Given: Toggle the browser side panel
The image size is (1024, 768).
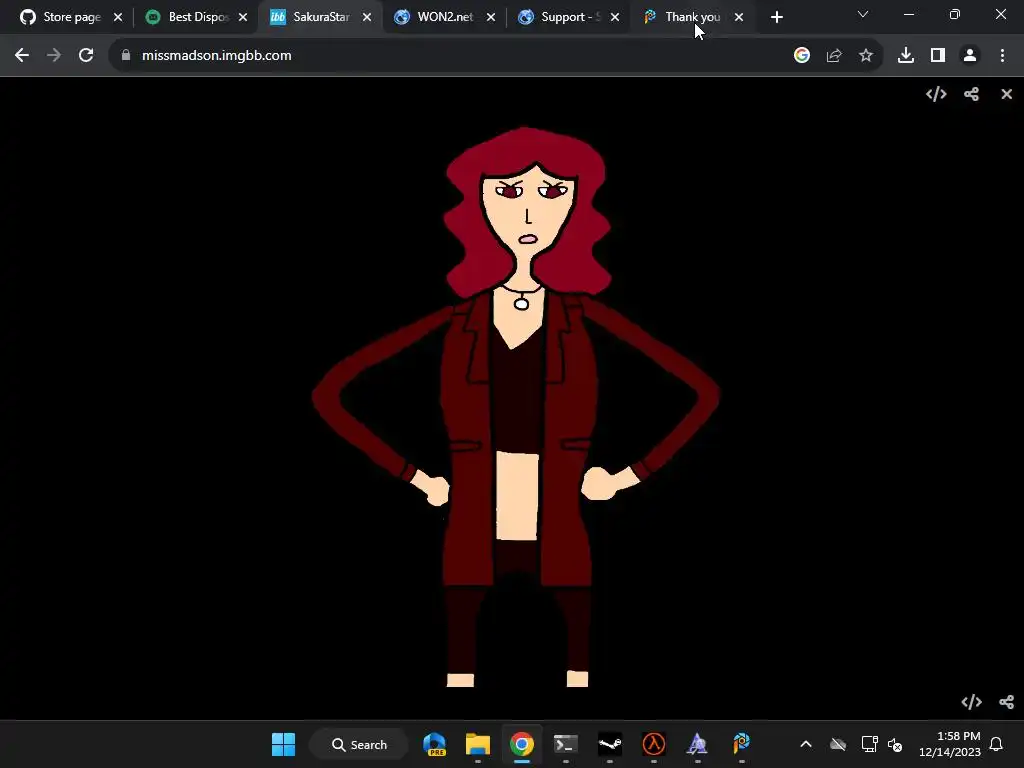Looking at the screenshot, I should click(x=938, y=56).
